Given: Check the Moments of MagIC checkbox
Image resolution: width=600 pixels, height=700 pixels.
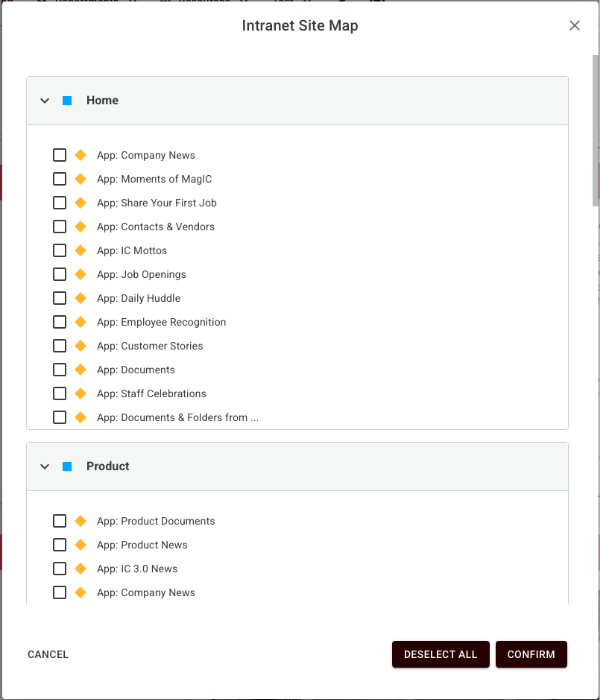Looking at the screenshot, I should (x=60, y=179).
